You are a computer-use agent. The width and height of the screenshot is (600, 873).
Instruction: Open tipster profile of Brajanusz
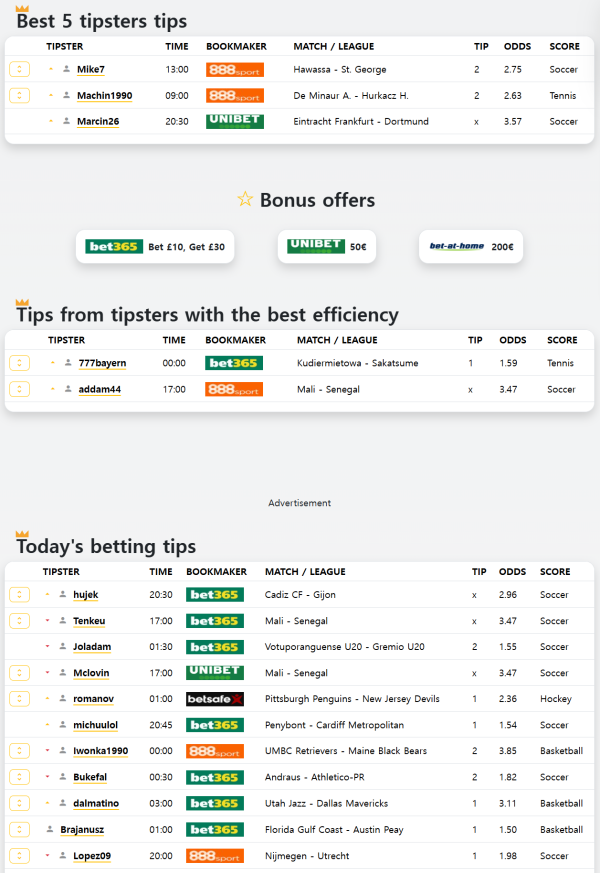click(82, 830)
